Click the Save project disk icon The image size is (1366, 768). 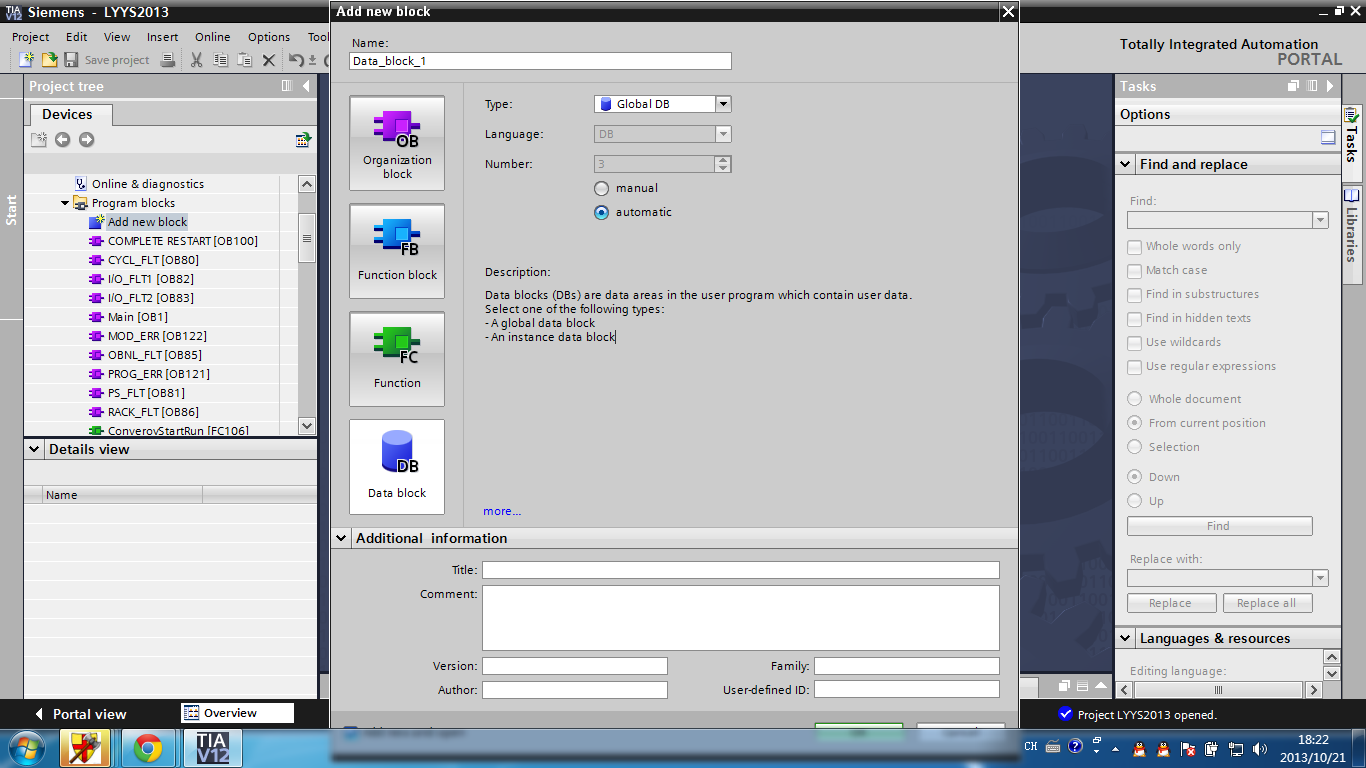click(x=71, y=60)
